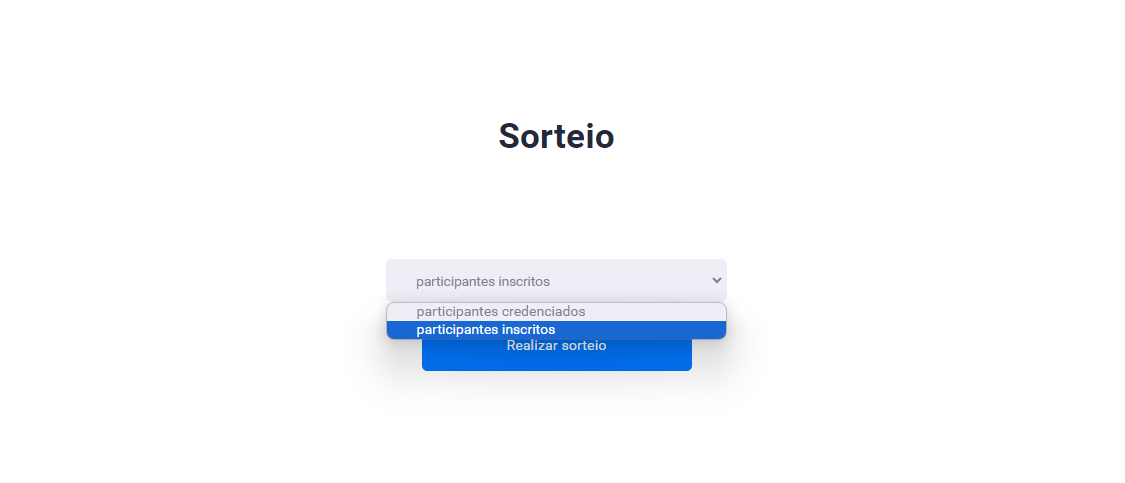Click the "Realizar sorteio" button
This screenshot has height=483, width=1125.
click(557, 355)
